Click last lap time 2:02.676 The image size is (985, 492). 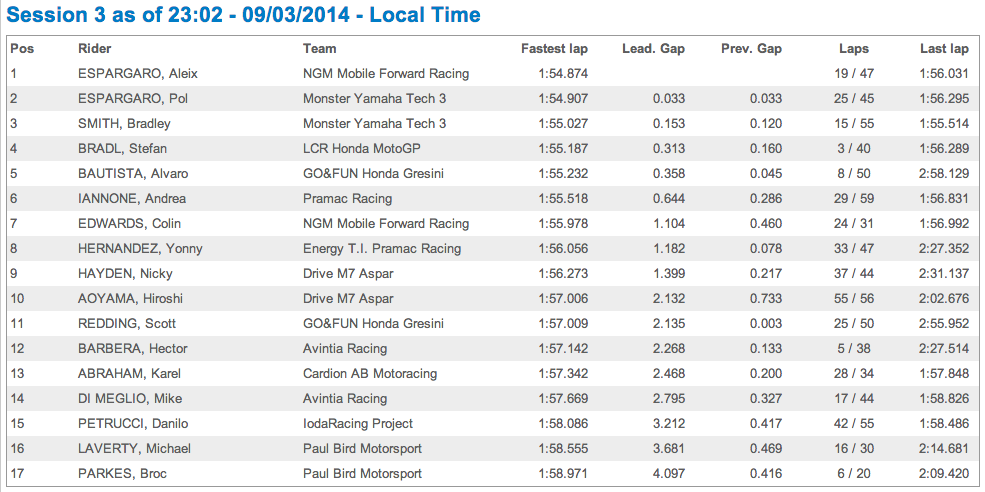point(944,298)
